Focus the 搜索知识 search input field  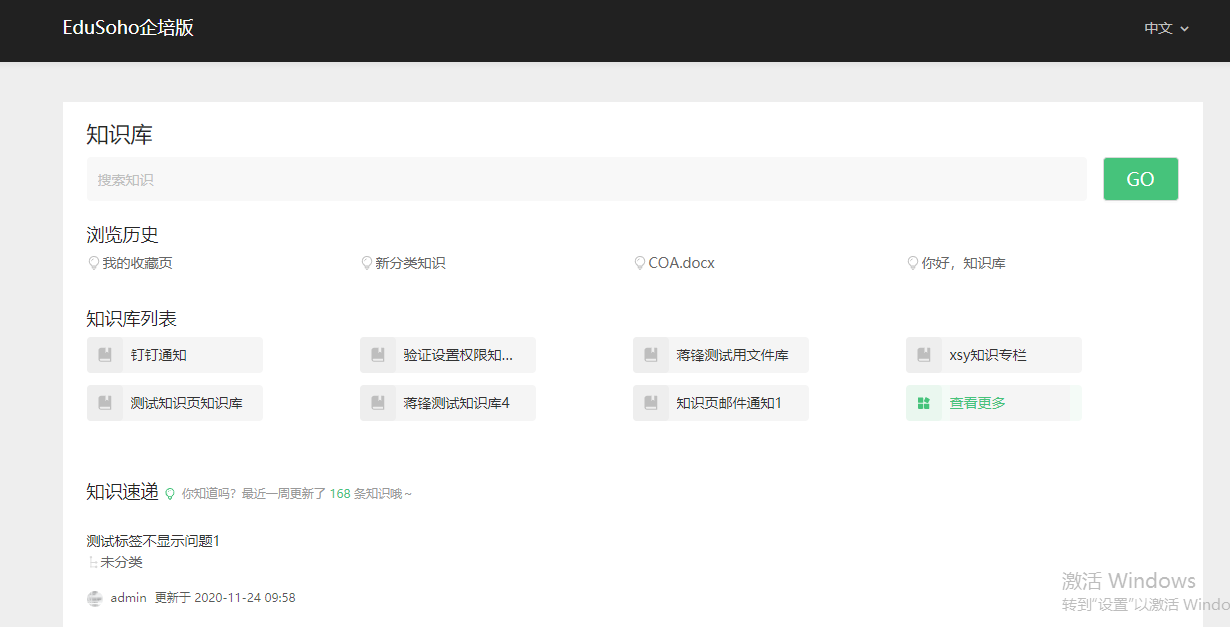[x=586, y=180]
